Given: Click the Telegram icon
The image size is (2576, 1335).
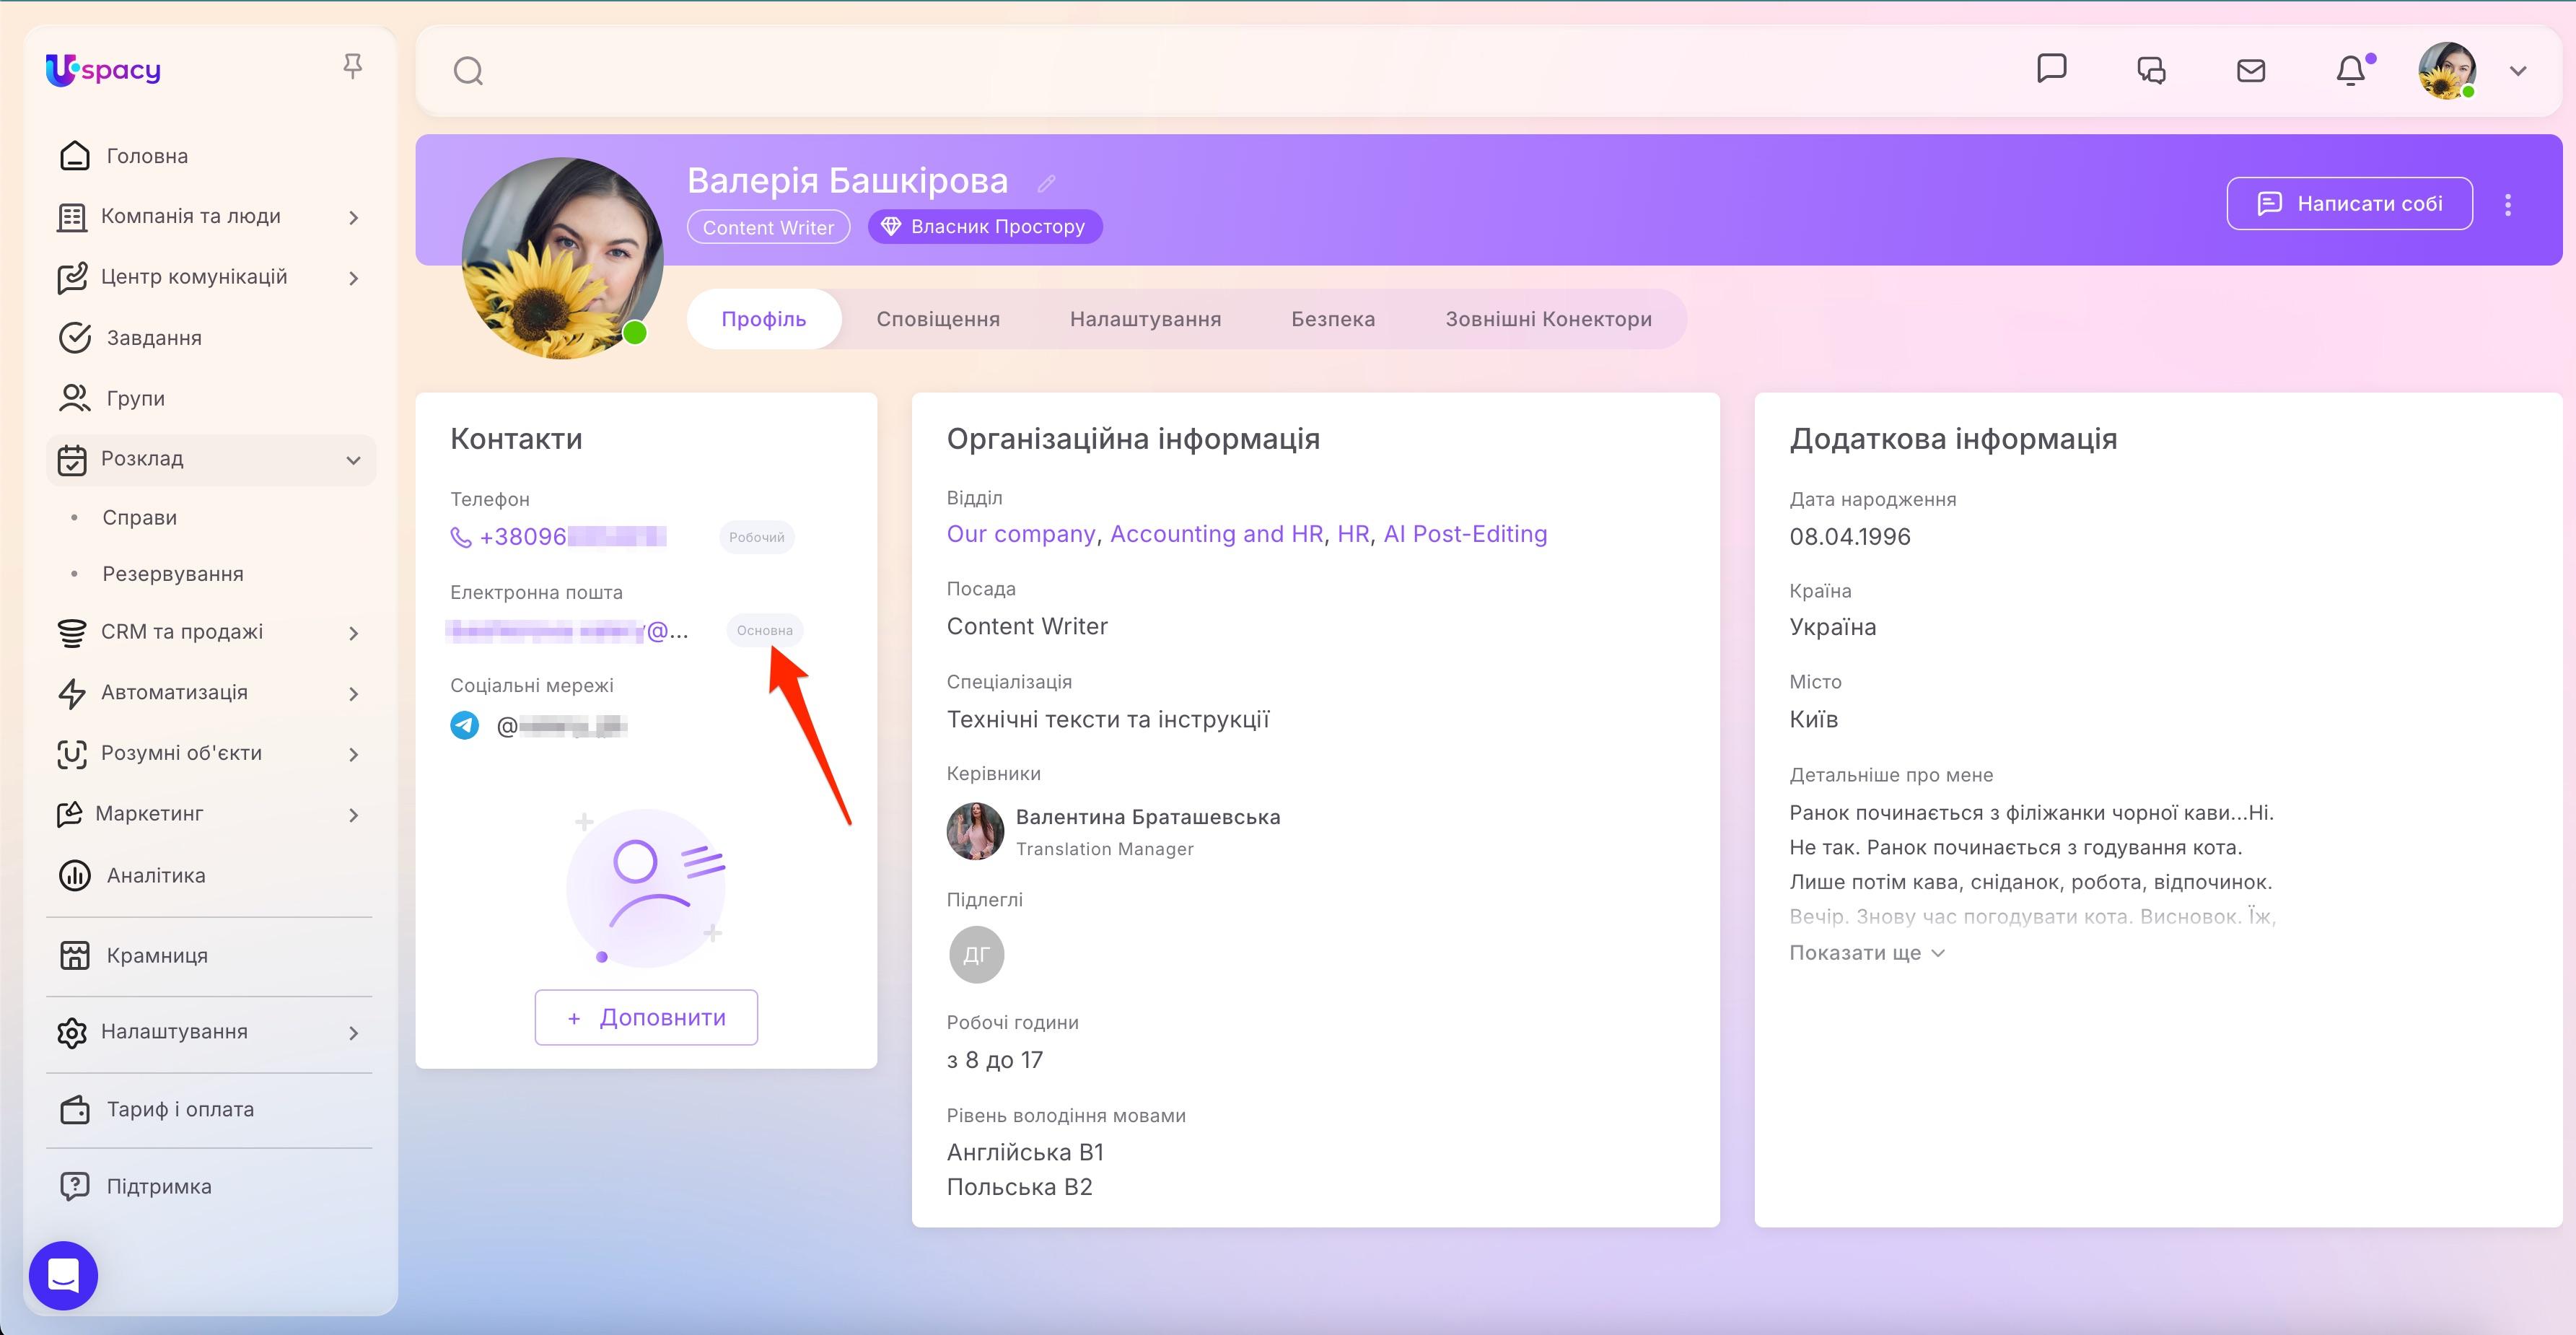Looking at the screenshot, I should tap(465, 725).
